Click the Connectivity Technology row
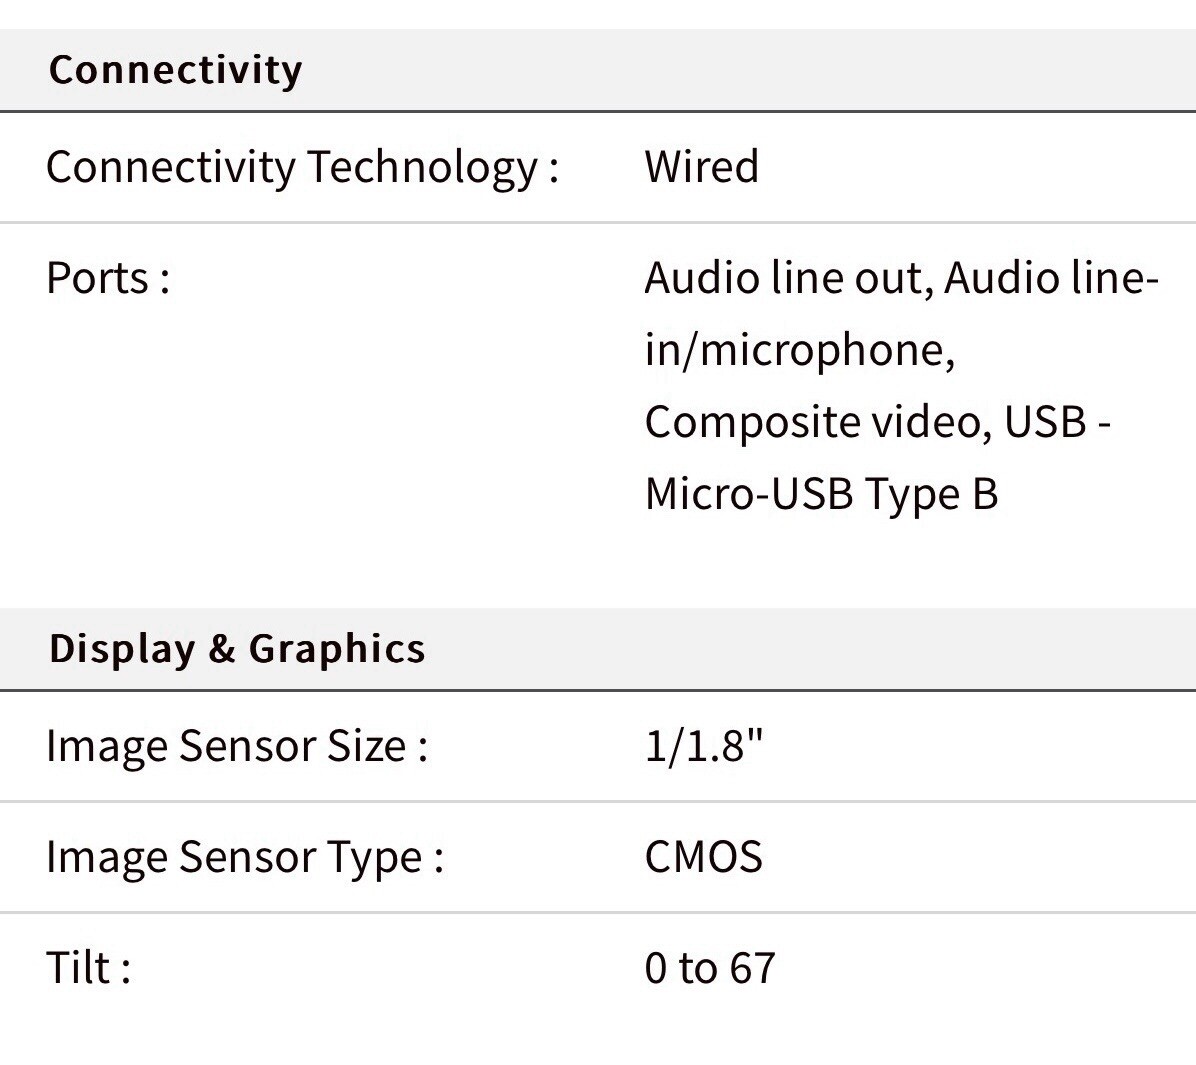This screenshot has width=1196, height=1065. 598,167
